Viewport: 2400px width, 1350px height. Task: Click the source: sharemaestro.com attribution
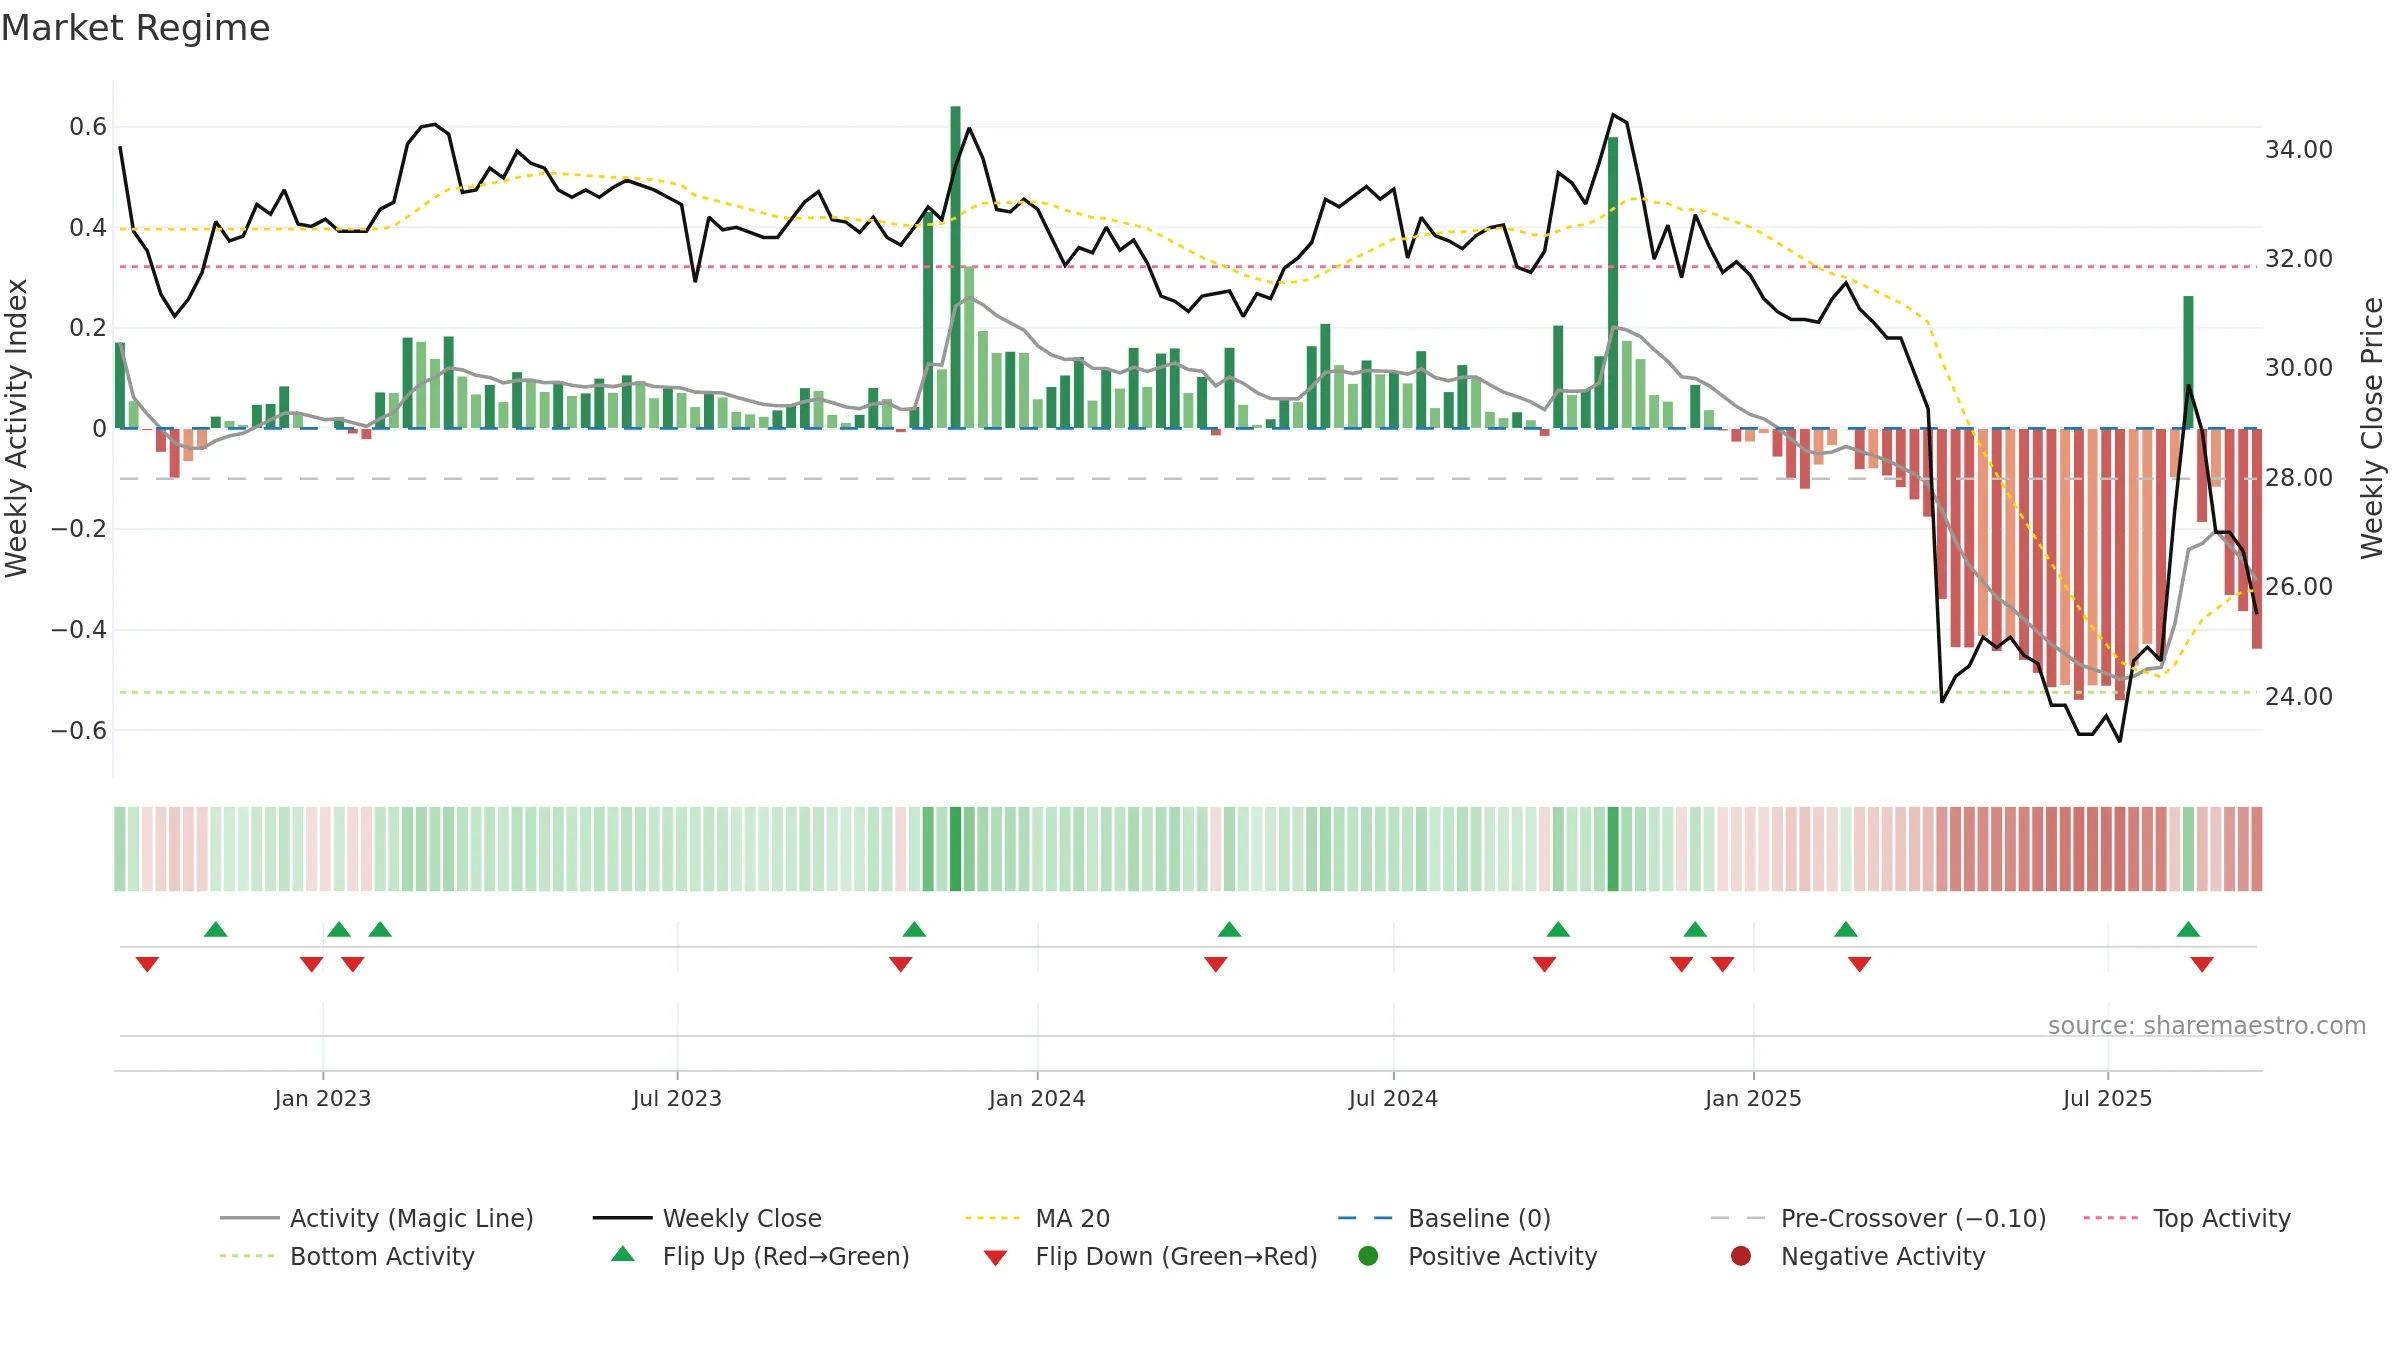coord(2207,1026)
